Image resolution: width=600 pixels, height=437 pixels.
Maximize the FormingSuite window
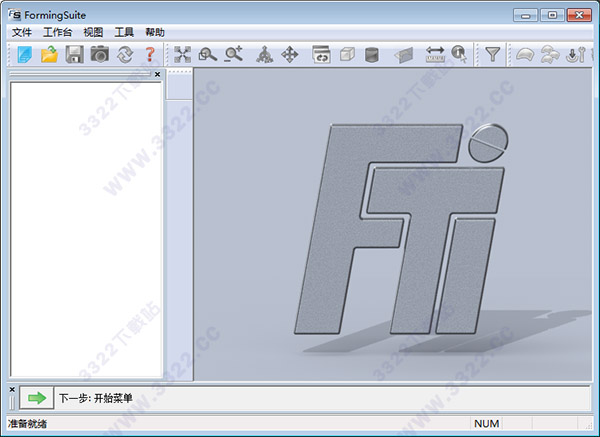[x=552, y=15]
